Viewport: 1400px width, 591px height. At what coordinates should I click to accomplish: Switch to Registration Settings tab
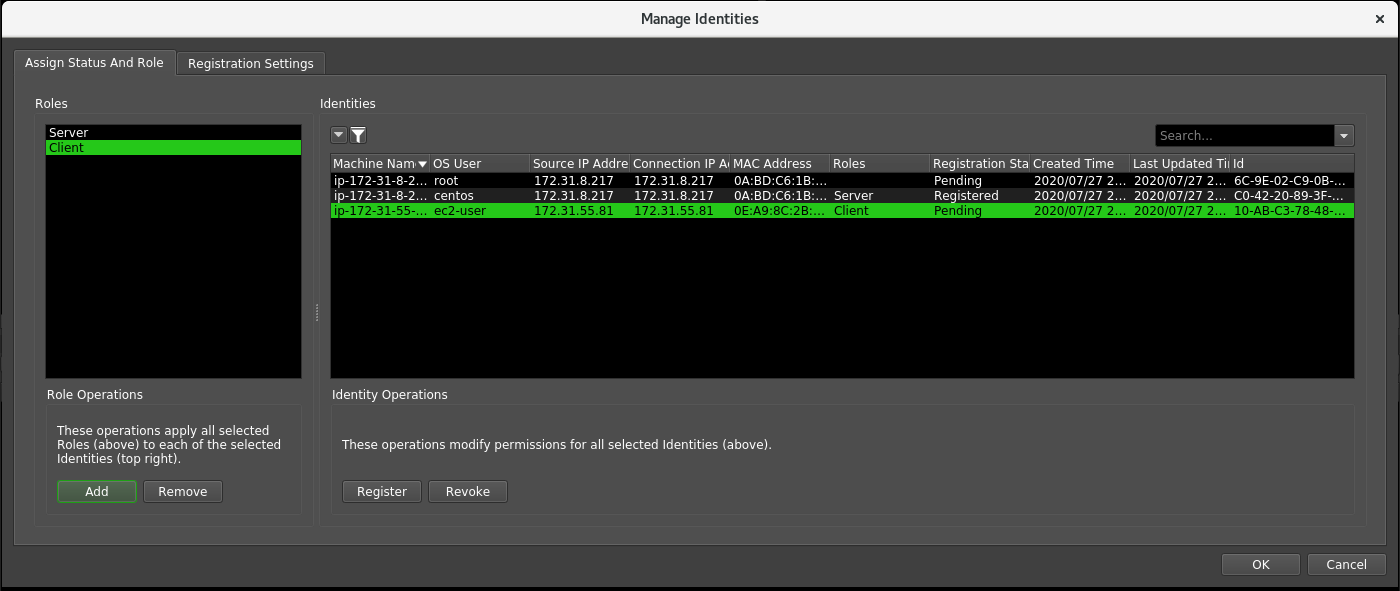250,63
